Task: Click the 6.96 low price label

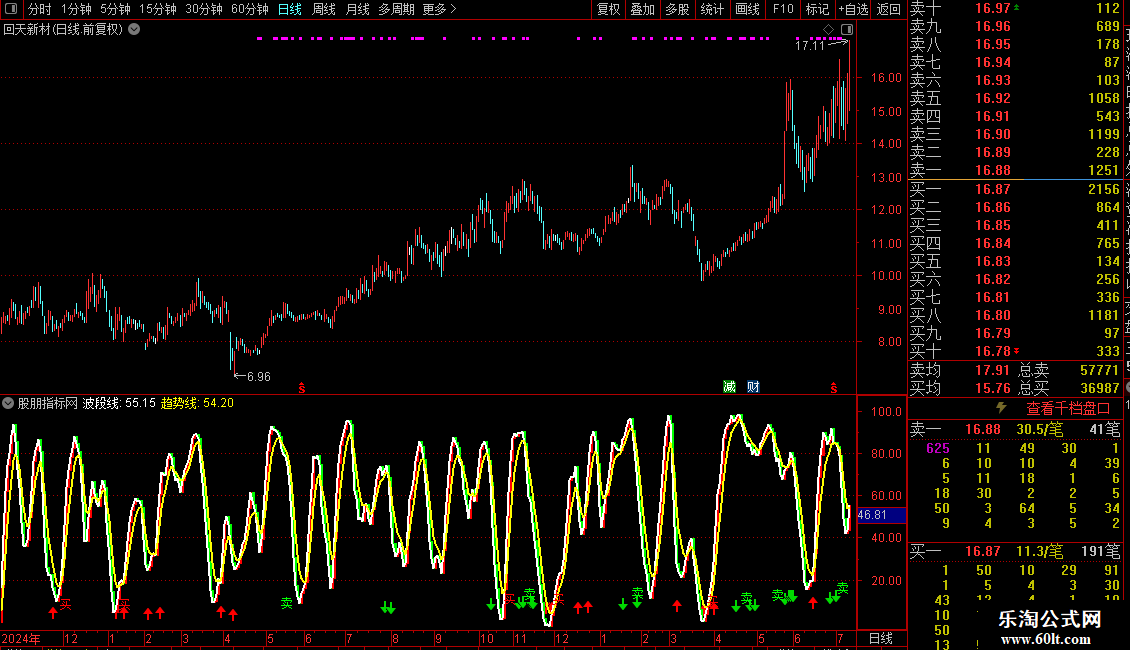Action: tap(259, 377)
